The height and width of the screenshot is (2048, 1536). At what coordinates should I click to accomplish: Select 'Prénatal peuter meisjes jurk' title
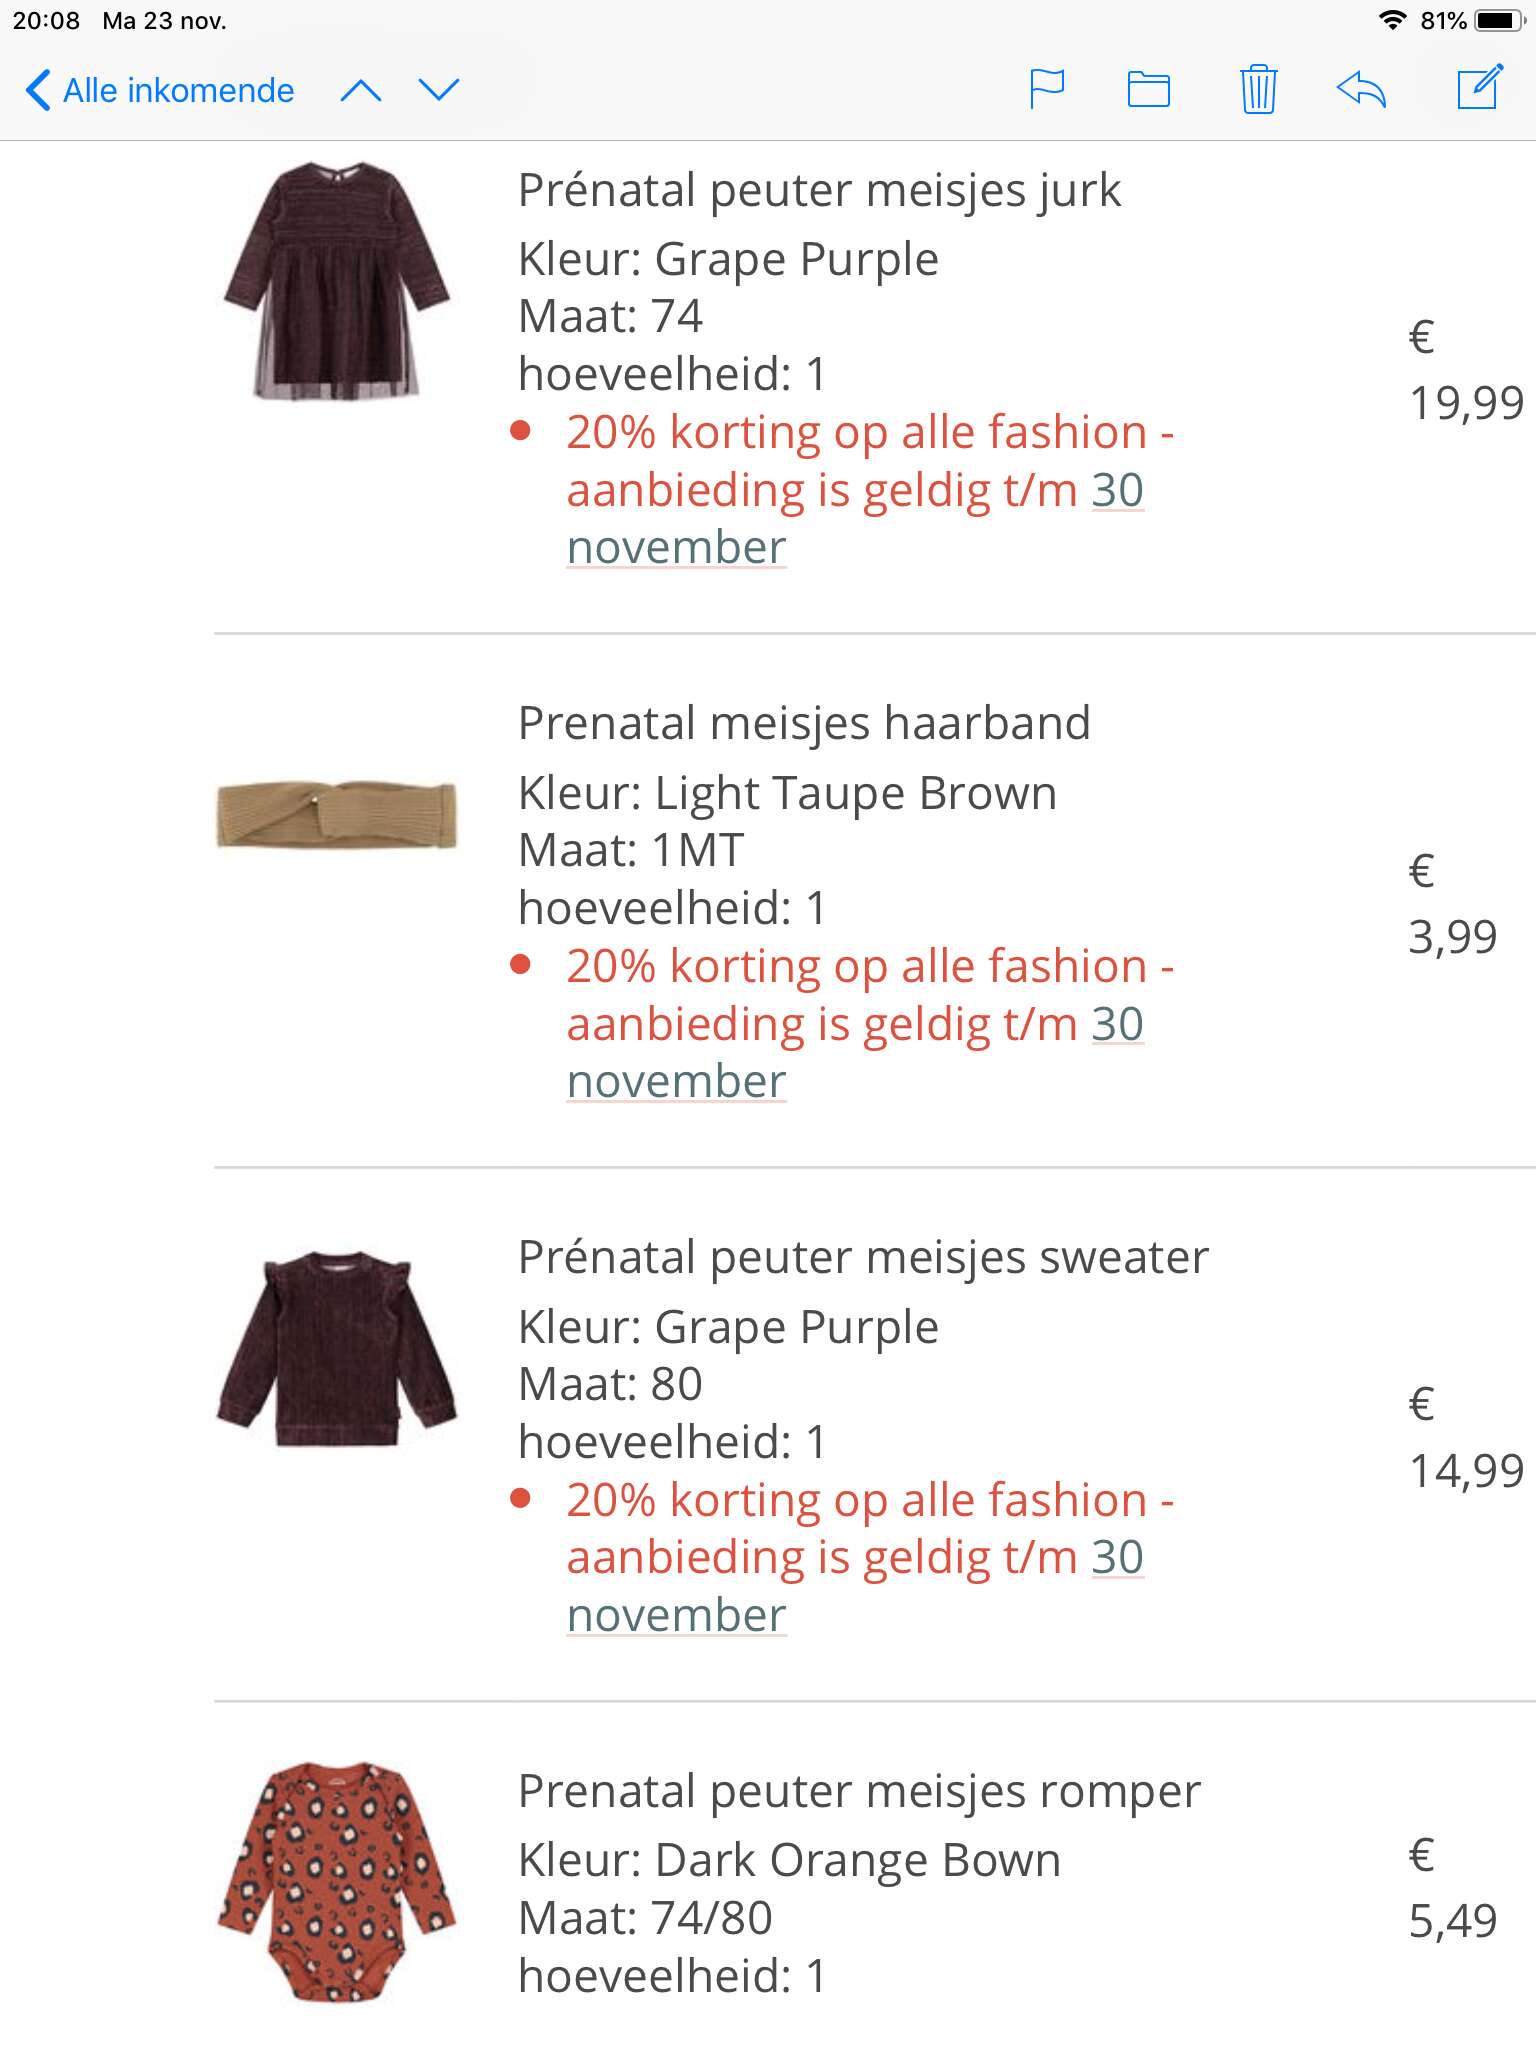coord(819,190)
